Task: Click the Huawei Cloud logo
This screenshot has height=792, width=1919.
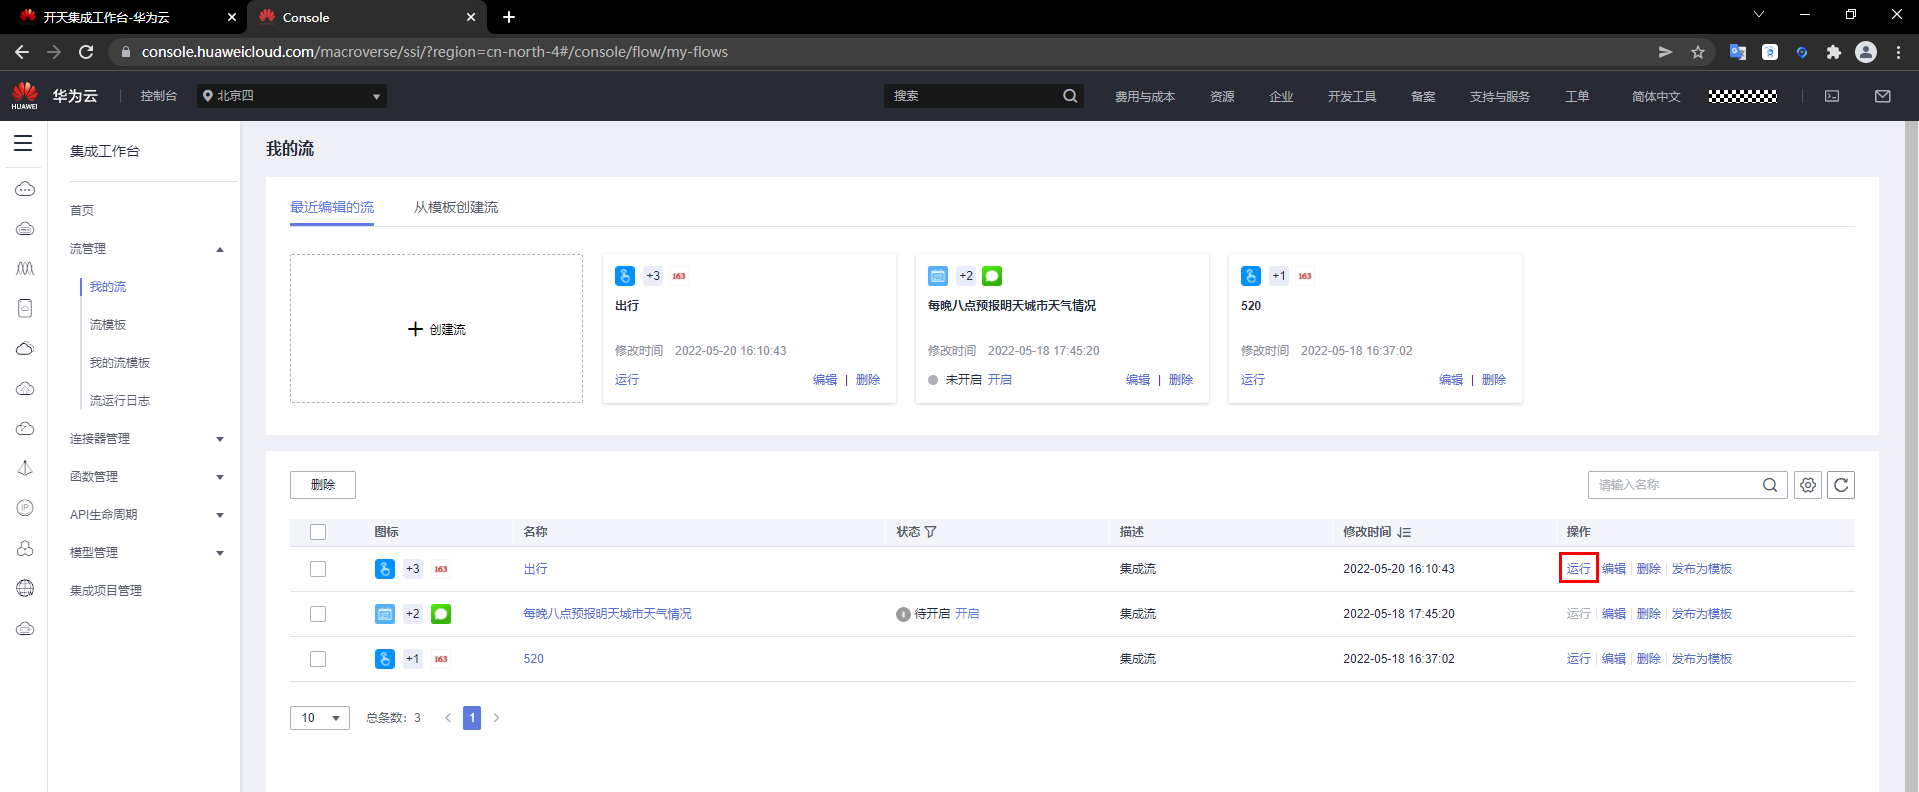Action: (25, 96)
